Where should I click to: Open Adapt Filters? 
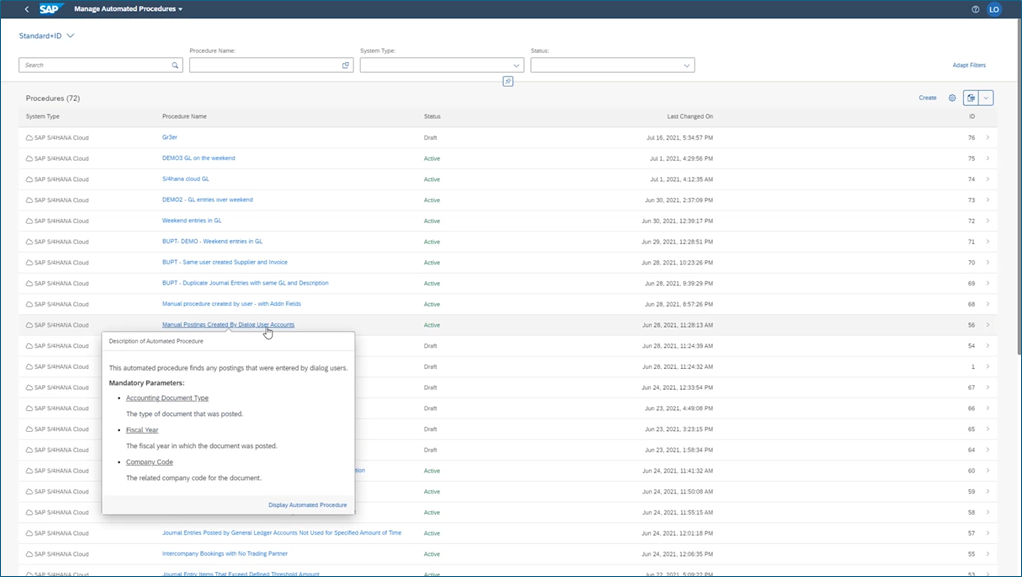click(969, 65)
